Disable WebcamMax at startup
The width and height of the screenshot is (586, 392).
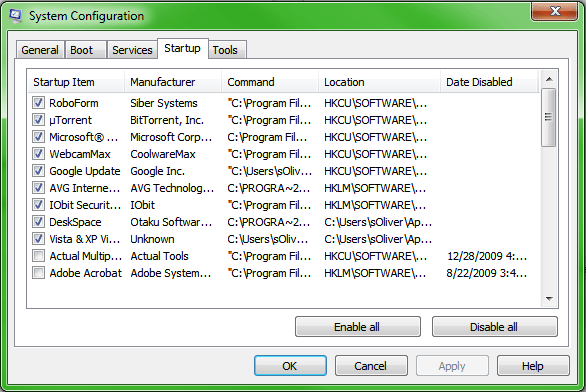pos(38,154)
